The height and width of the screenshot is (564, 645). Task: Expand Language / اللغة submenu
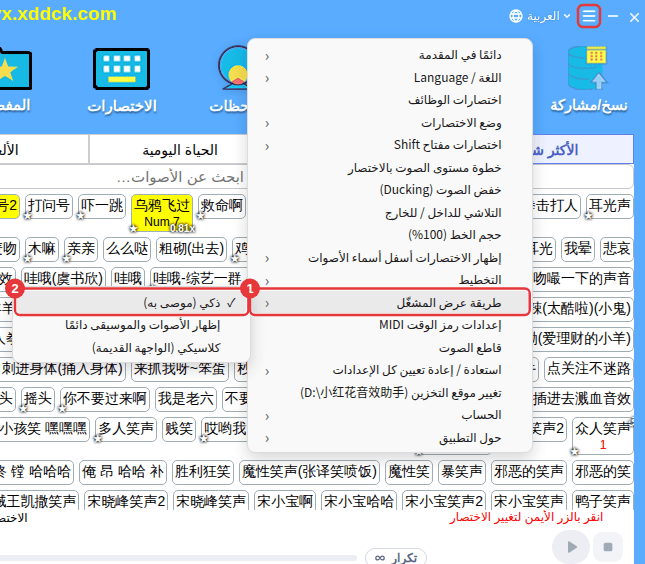[x=390, y=78]
